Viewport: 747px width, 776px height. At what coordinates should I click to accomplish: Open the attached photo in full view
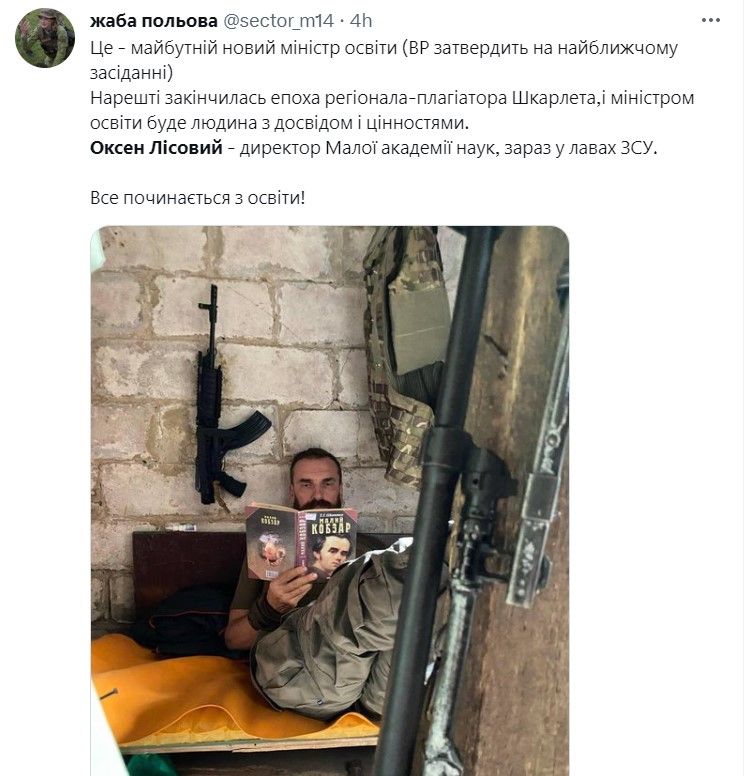coord(330,501)
